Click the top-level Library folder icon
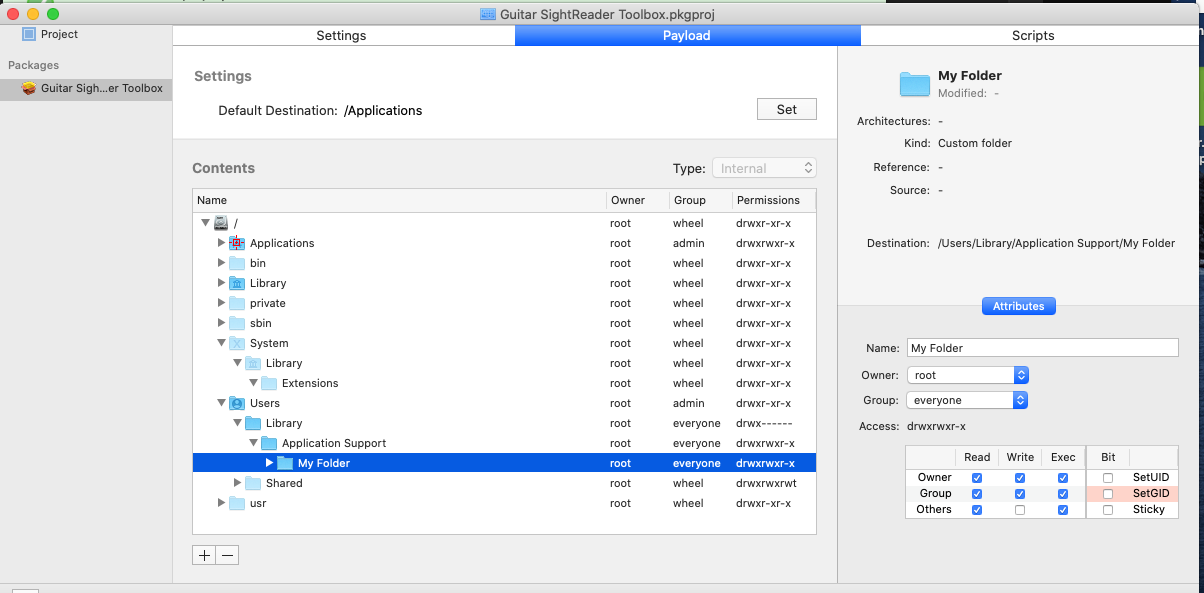 (x=237, y=283)
